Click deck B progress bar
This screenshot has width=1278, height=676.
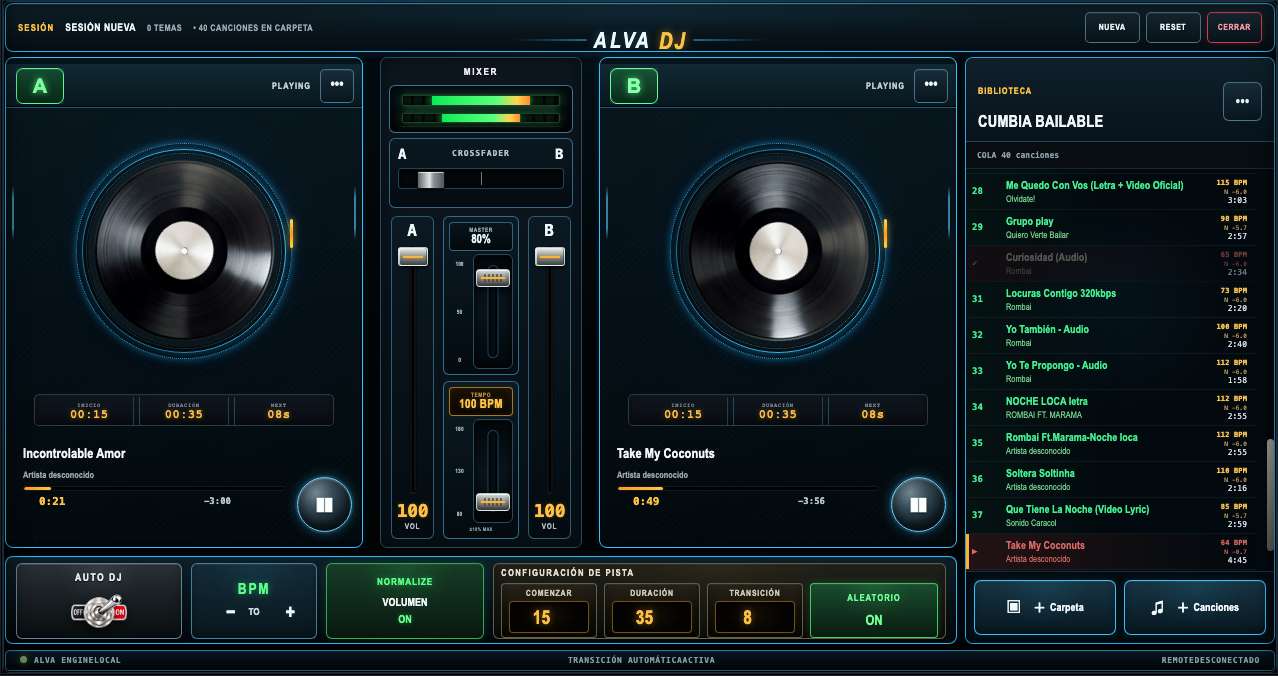click(748, 488)
